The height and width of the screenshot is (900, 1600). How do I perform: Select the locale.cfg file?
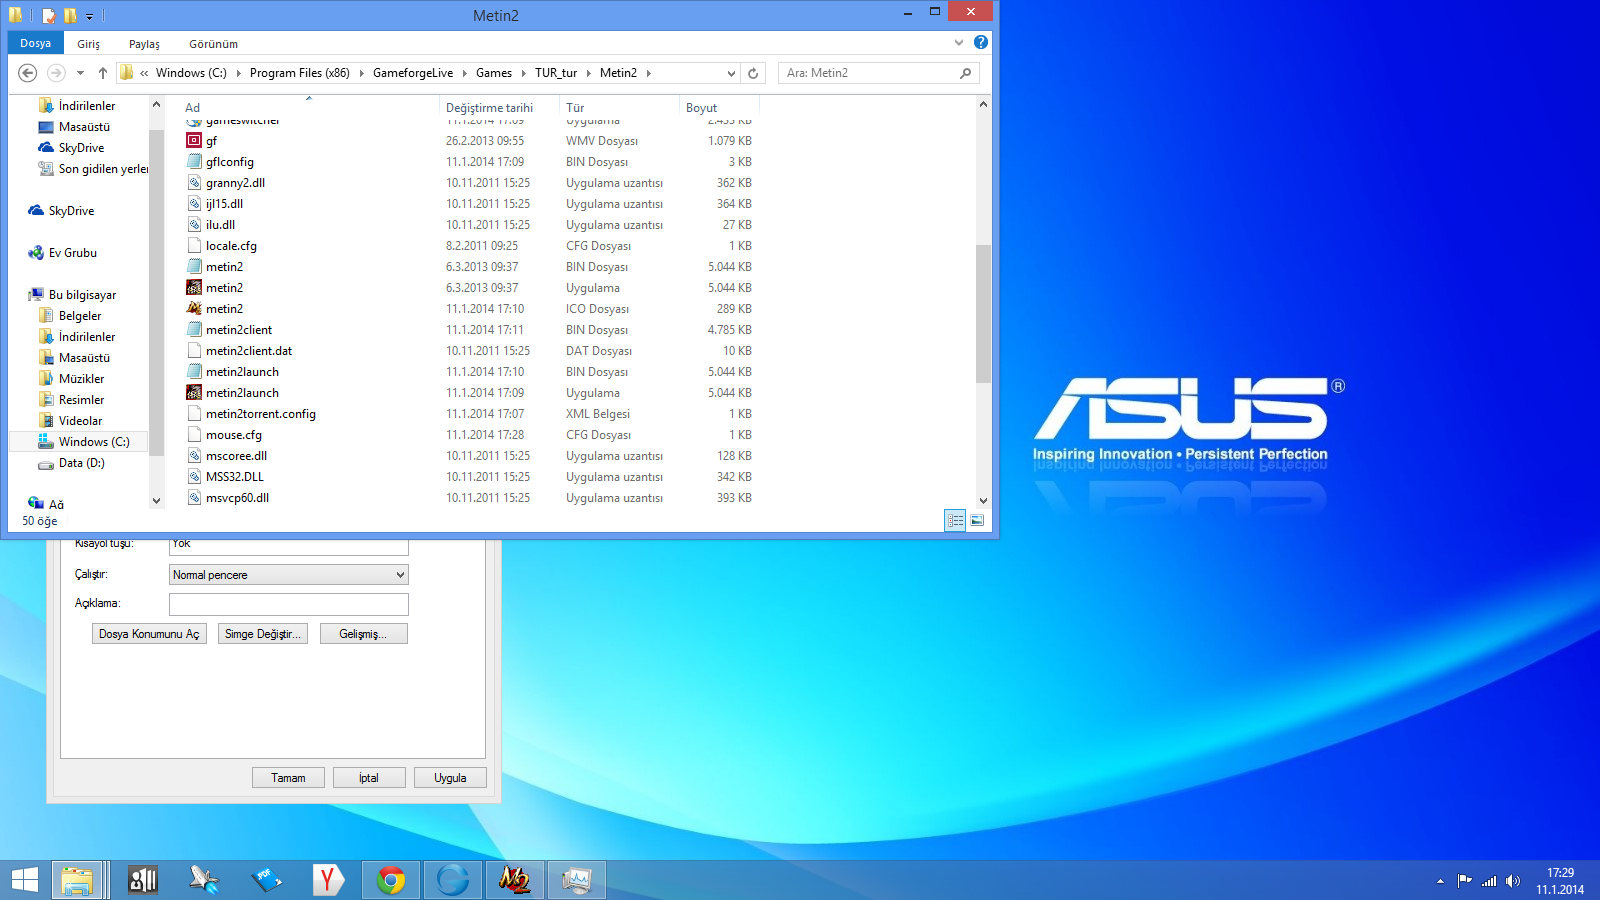click(x=231, y=246)
